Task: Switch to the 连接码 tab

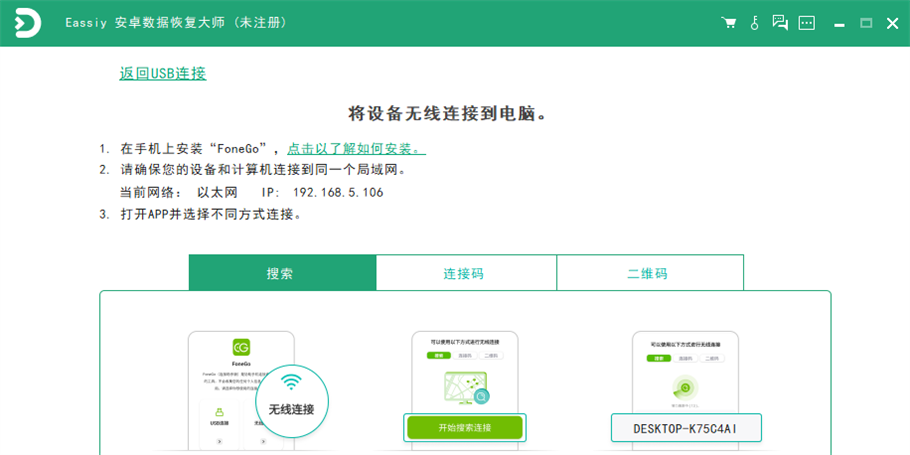Action: (465, 273)
